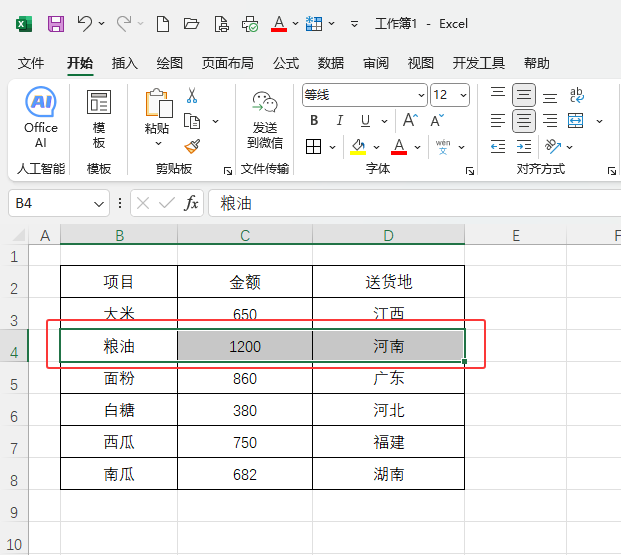621x555 pixels.
Task: Open the insert function fx dialog
Action: [191, 203]
